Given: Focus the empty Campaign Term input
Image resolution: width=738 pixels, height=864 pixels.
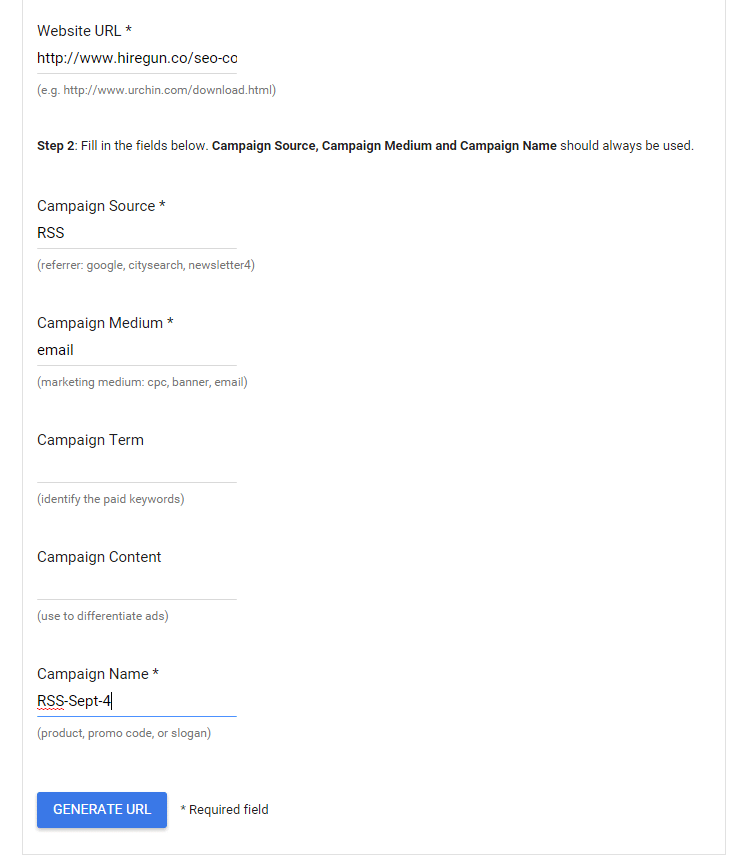Looking at the screenshot, I should pos(137,468).
